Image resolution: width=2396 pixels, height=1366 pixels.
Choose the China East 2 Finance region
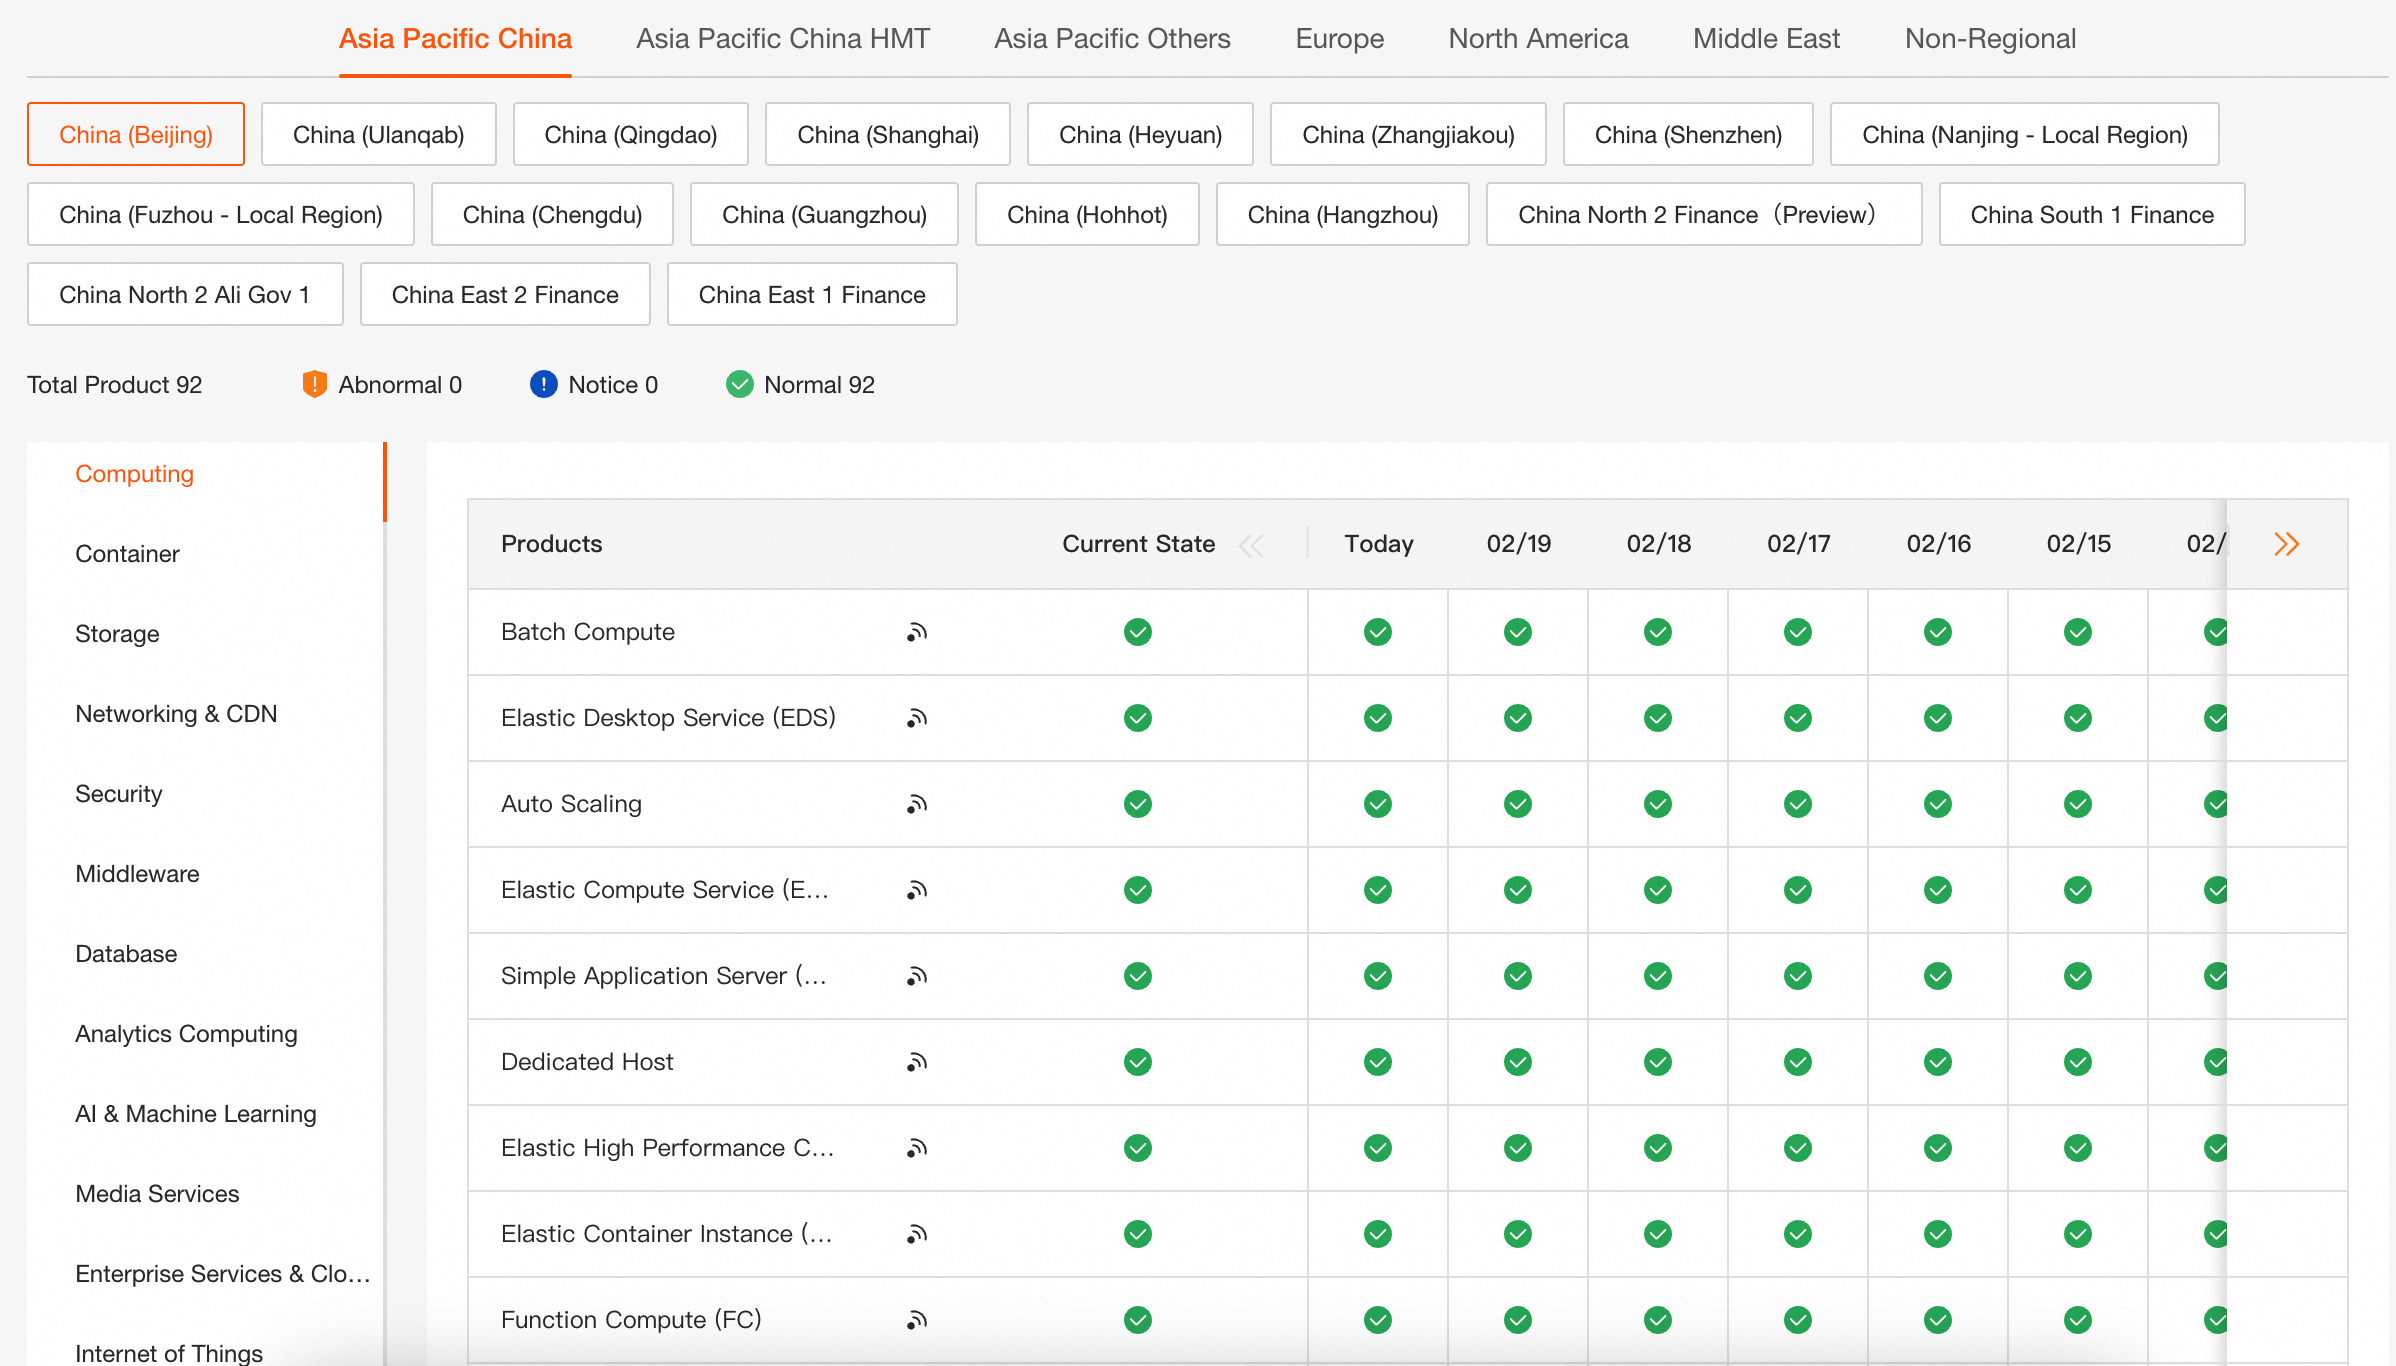(x=505, y=294)
